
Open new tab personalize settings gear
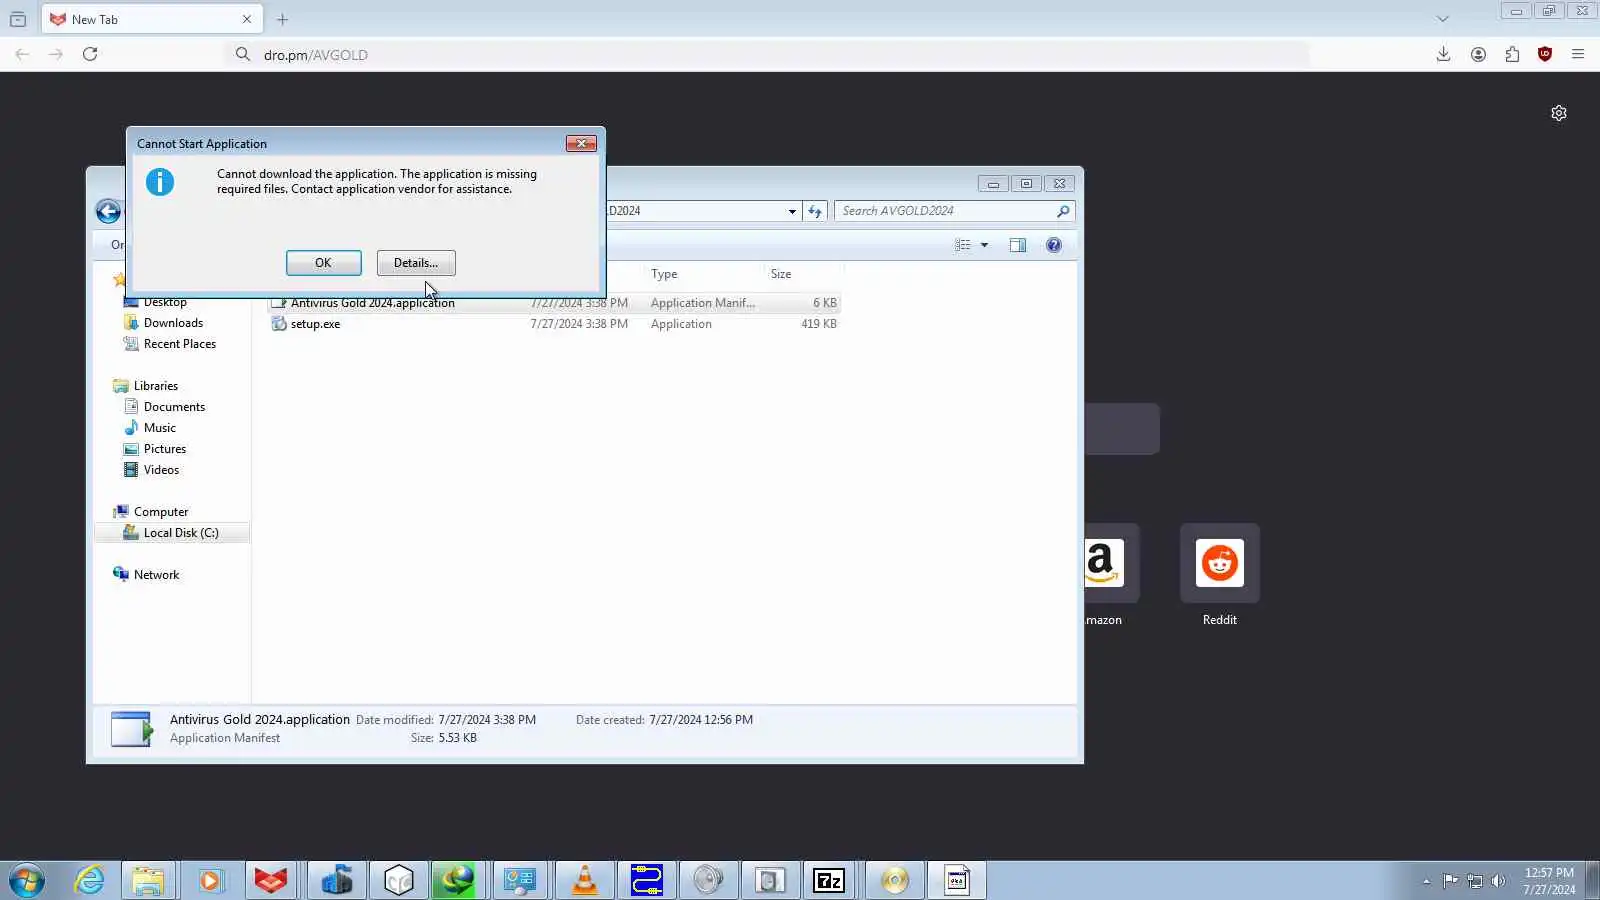[1559, 113]
